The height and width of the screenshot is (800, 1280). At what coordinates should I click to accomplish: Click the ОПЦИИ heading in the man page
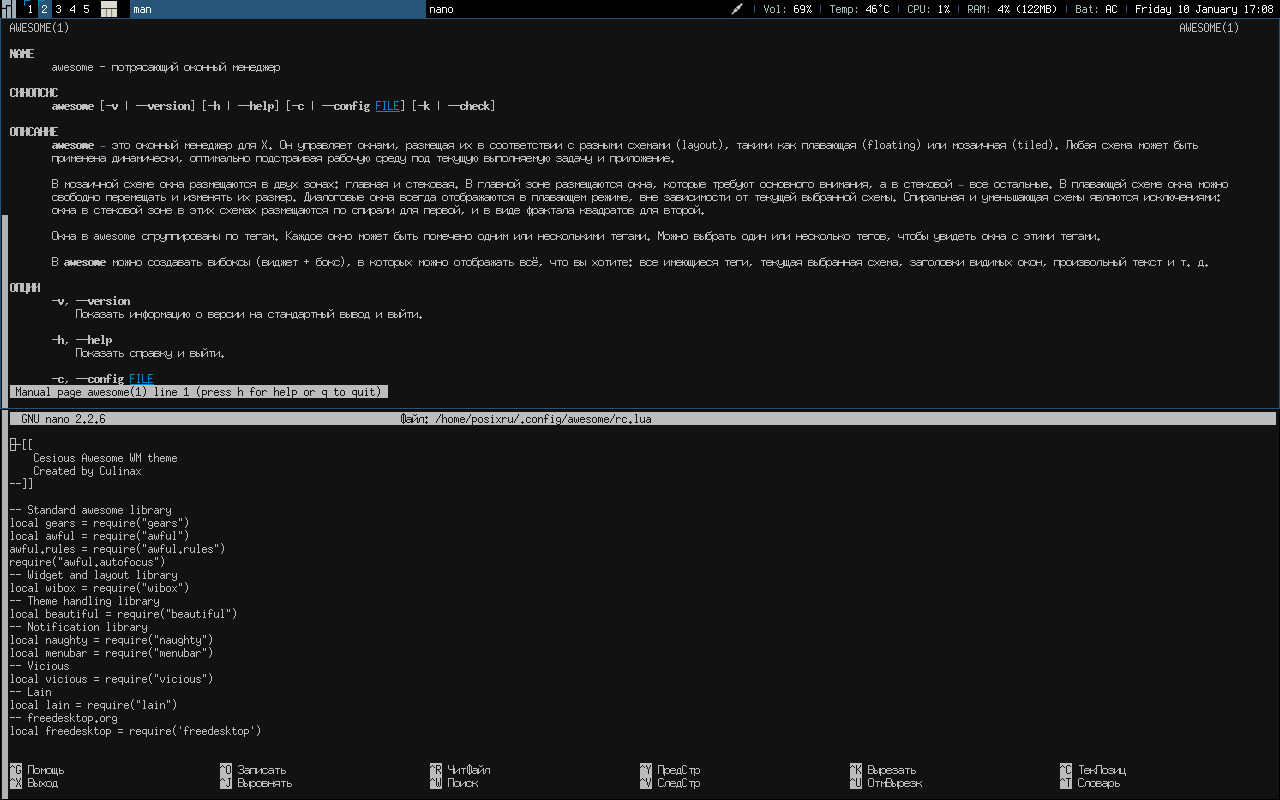tap(24, 288)
